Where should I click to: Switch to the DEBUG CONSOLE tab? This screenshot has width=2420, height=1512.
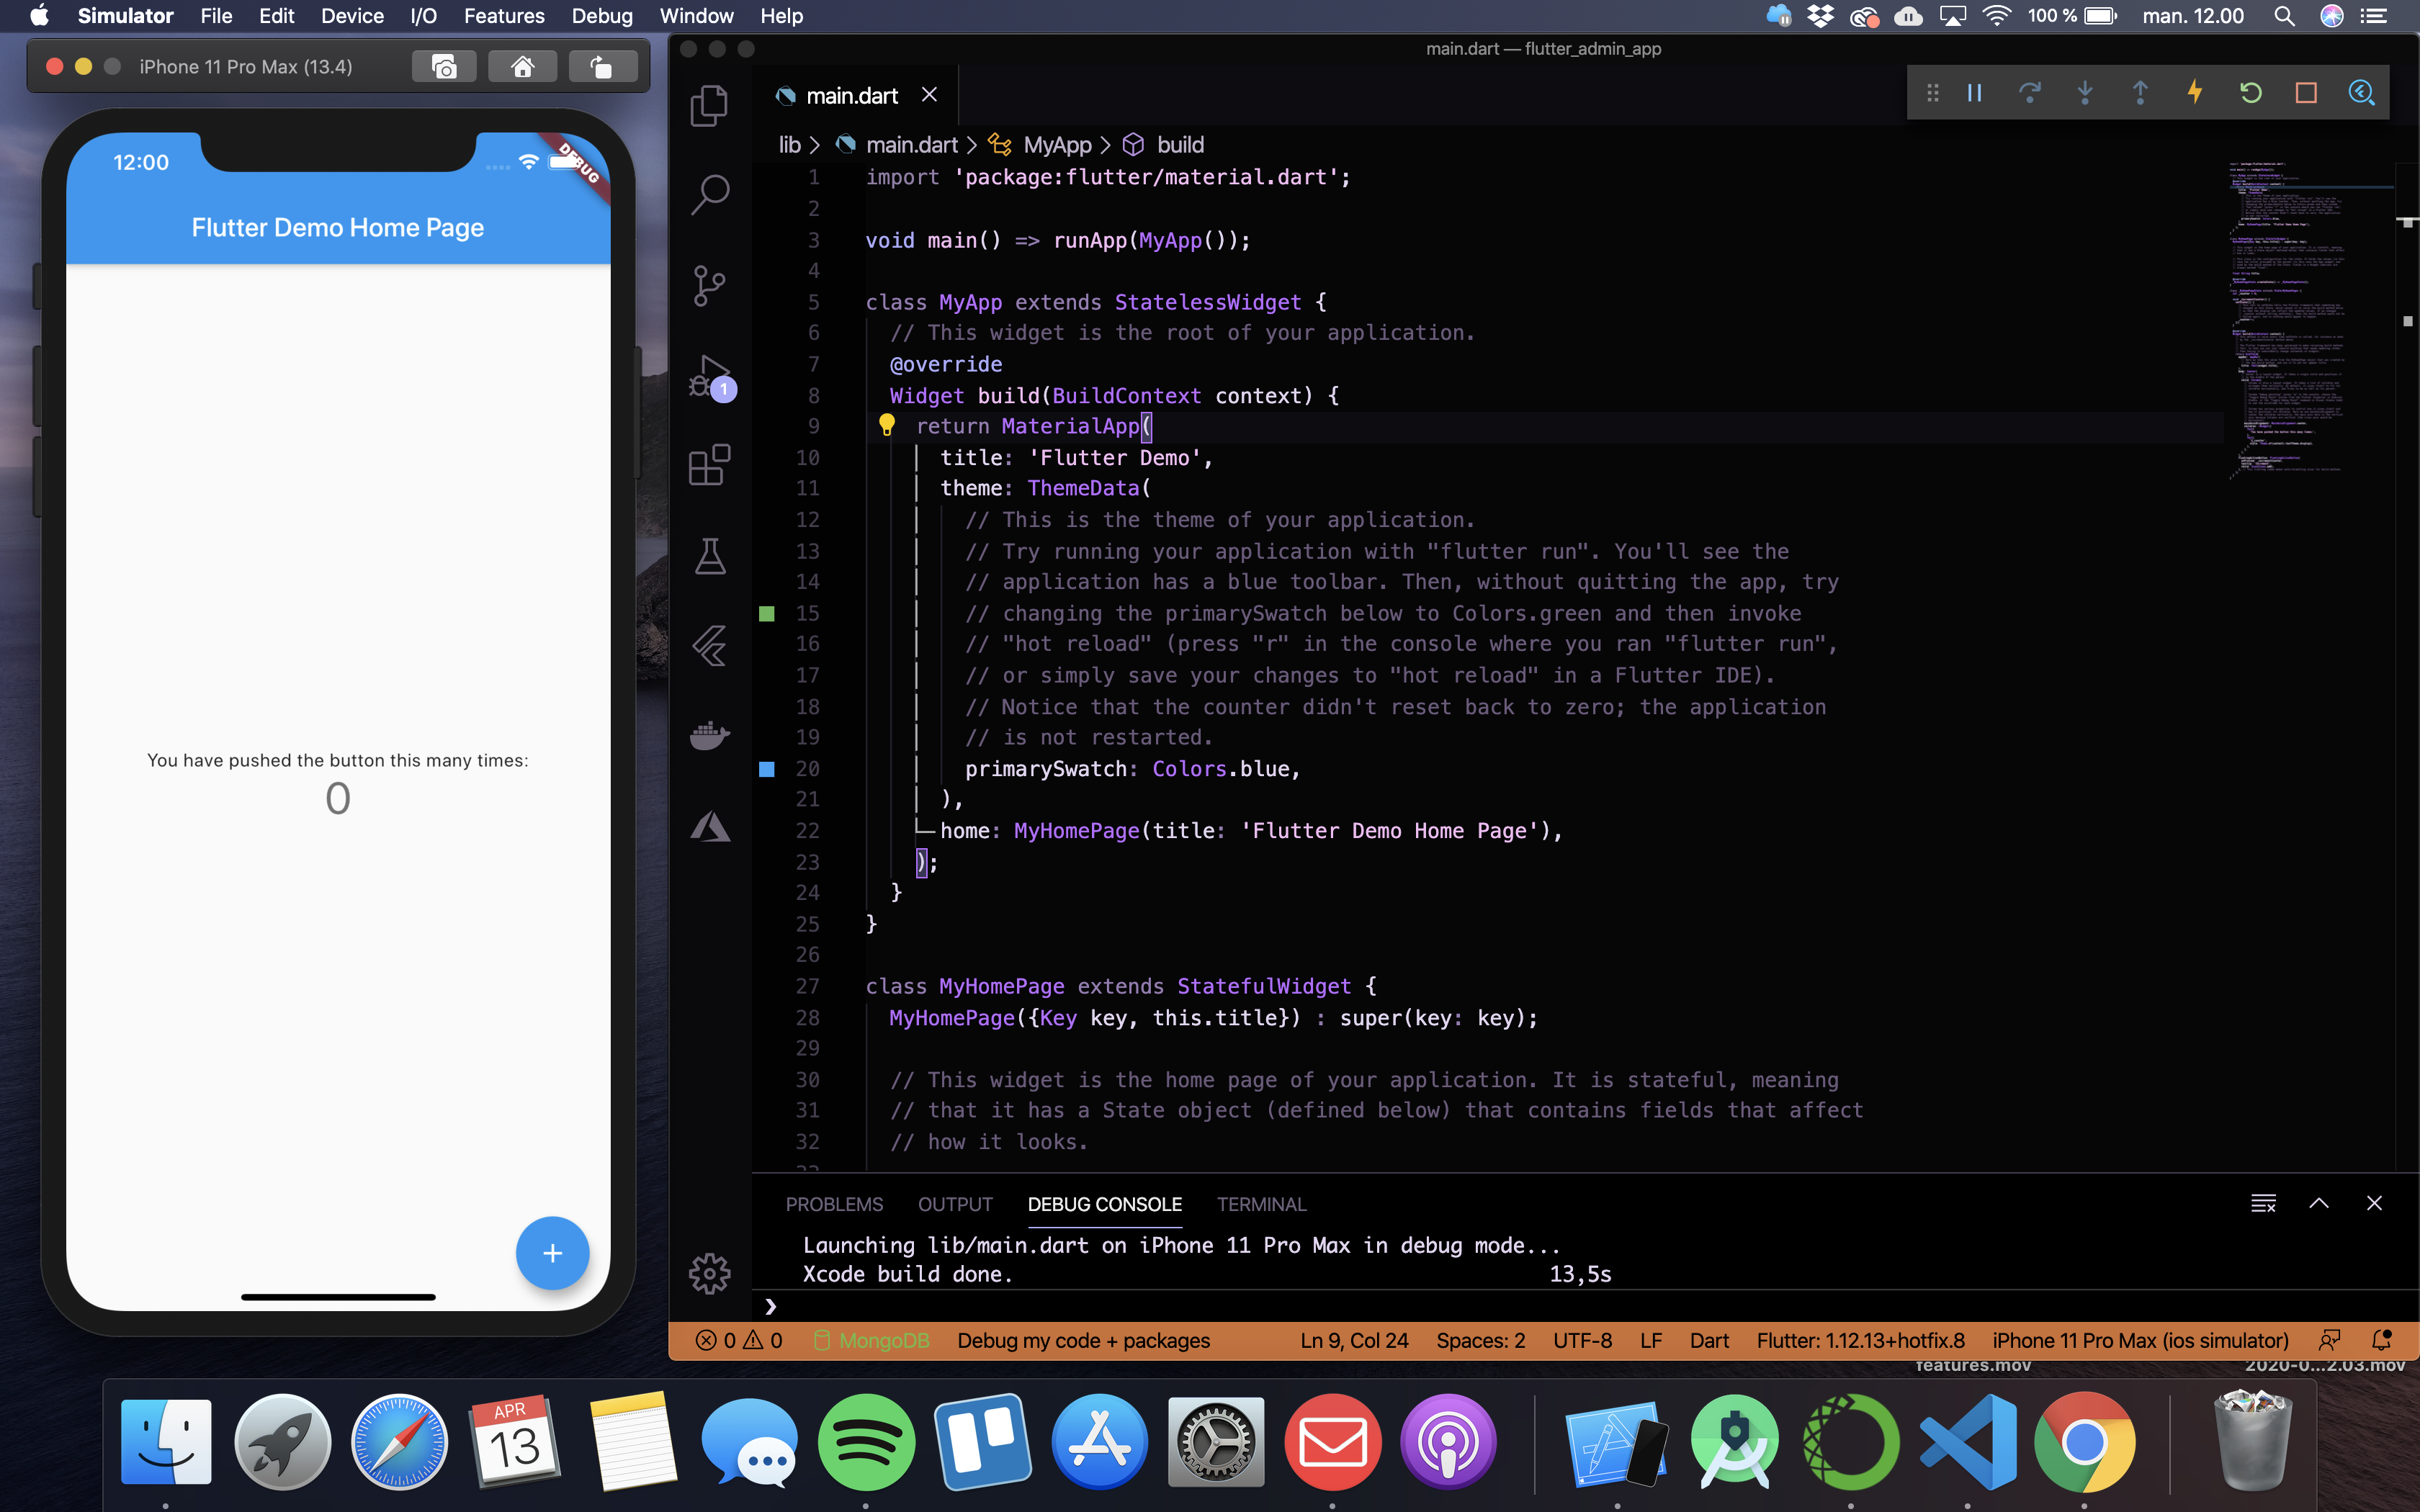tap(1104, 1204)
